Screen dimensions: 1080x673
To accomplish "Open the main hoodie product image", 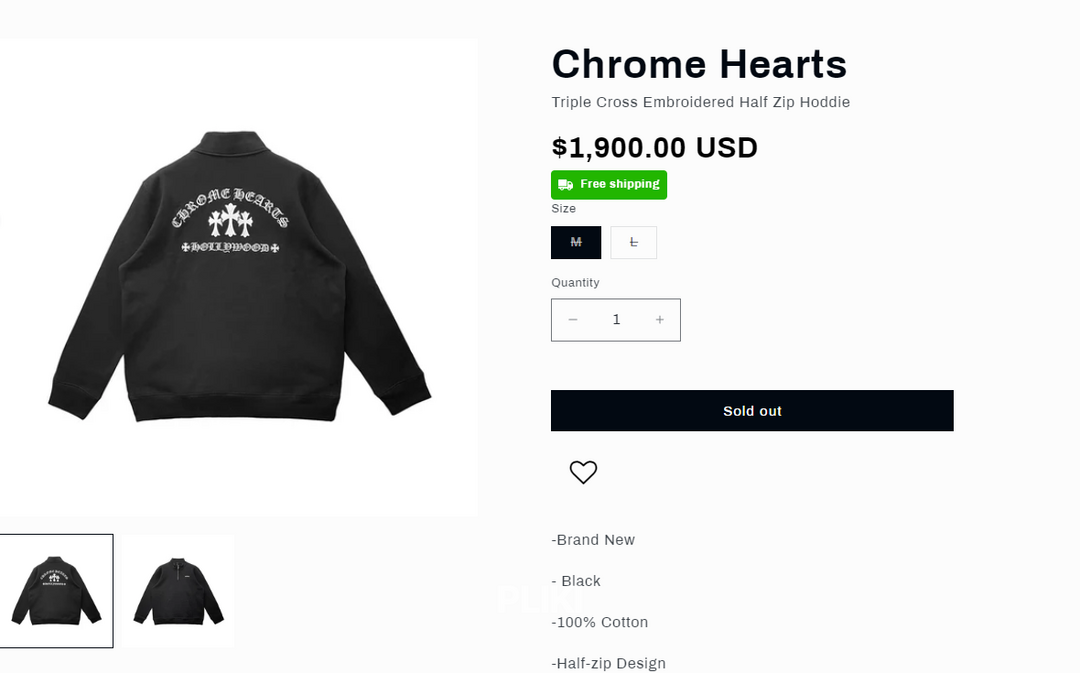I will tap(238, 277).
